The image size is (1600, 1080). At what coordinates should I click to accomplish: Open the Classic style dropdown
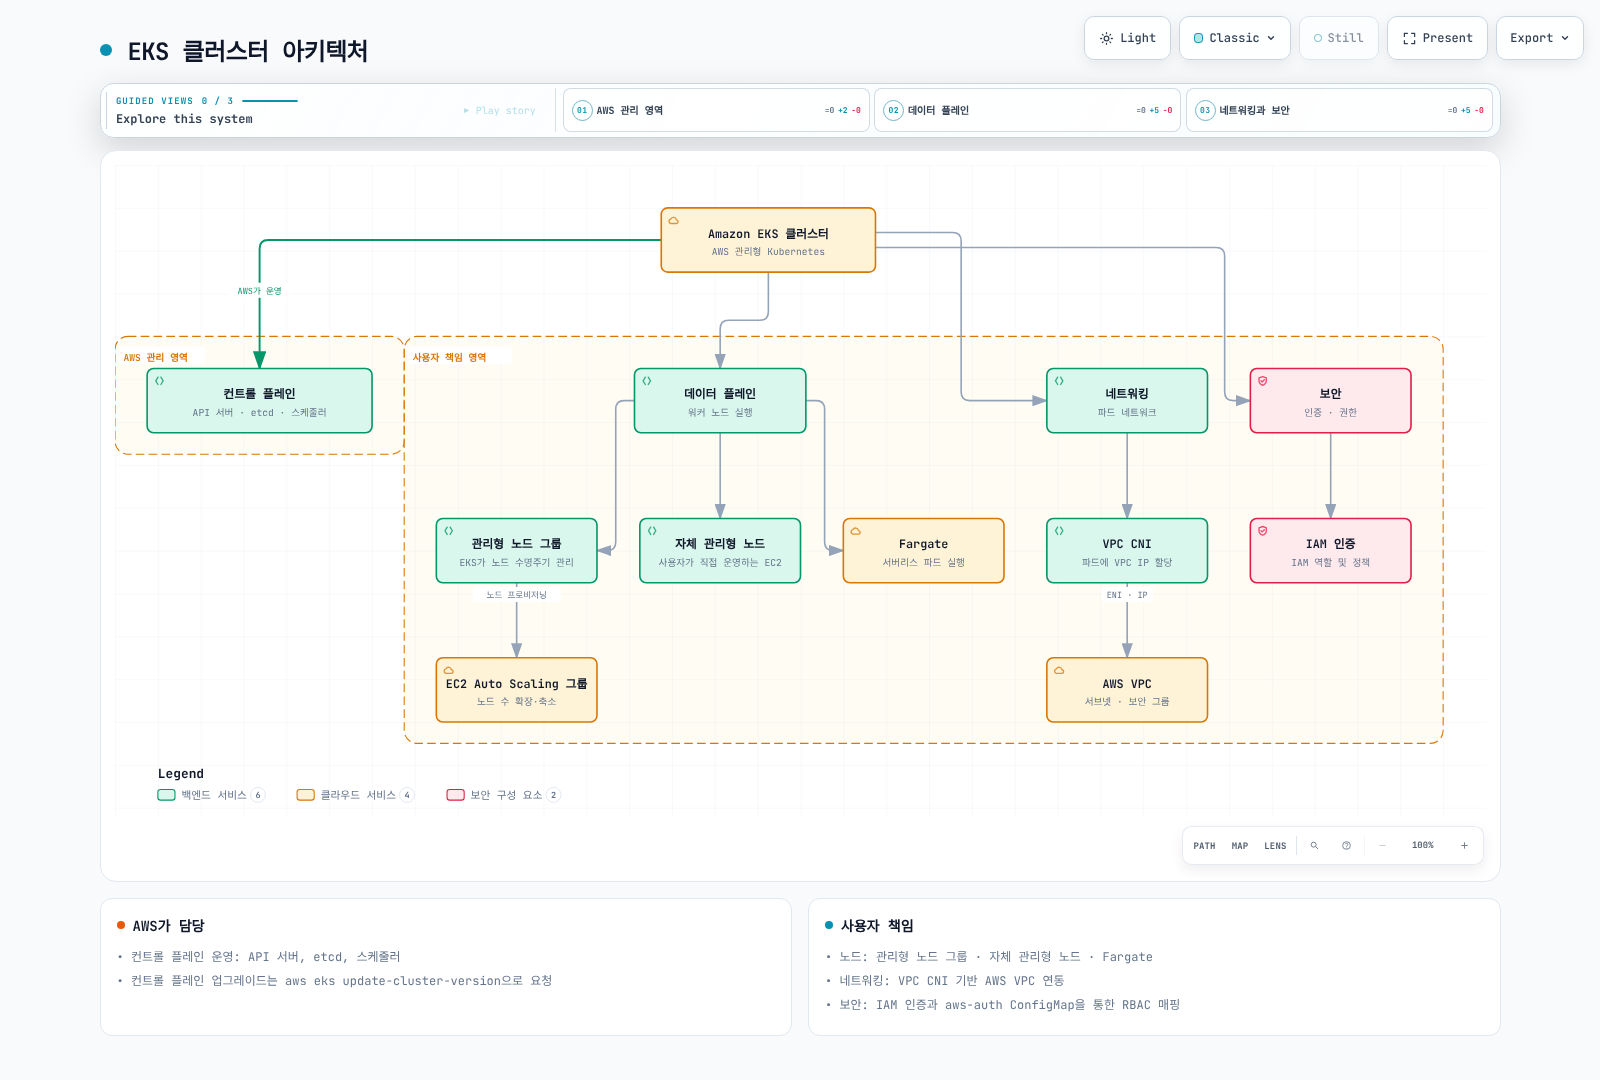(1235, 38)
